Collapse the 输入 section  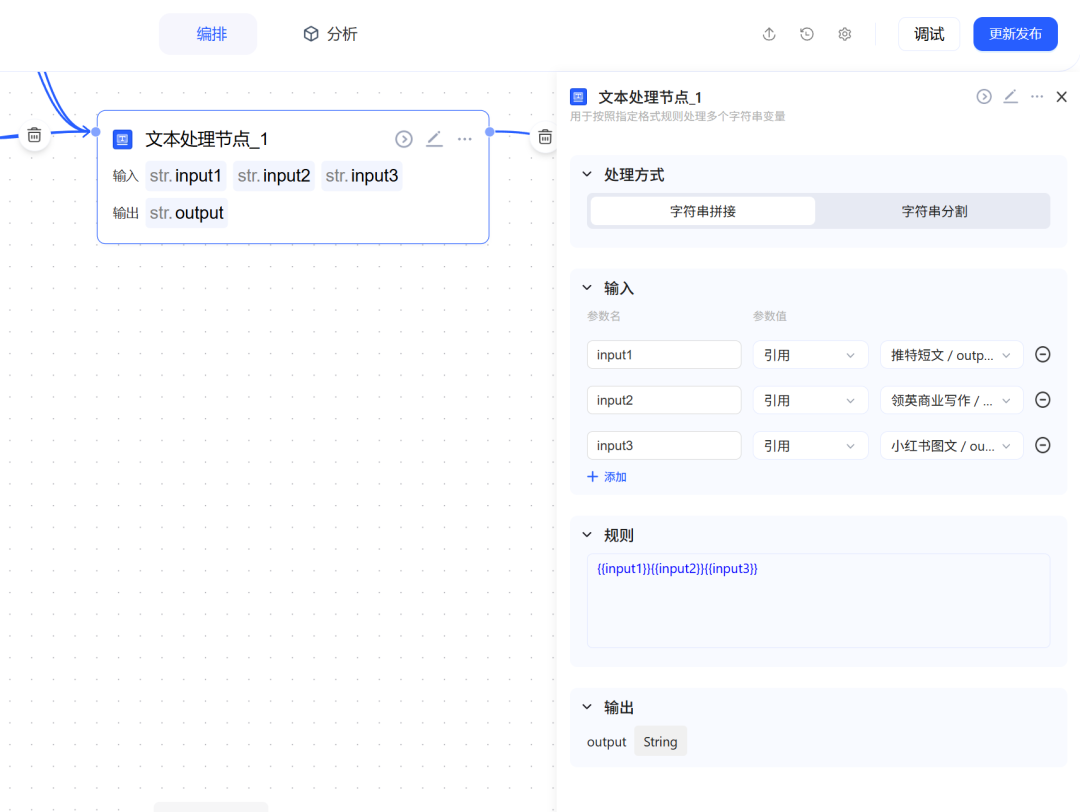click(587, 288)
